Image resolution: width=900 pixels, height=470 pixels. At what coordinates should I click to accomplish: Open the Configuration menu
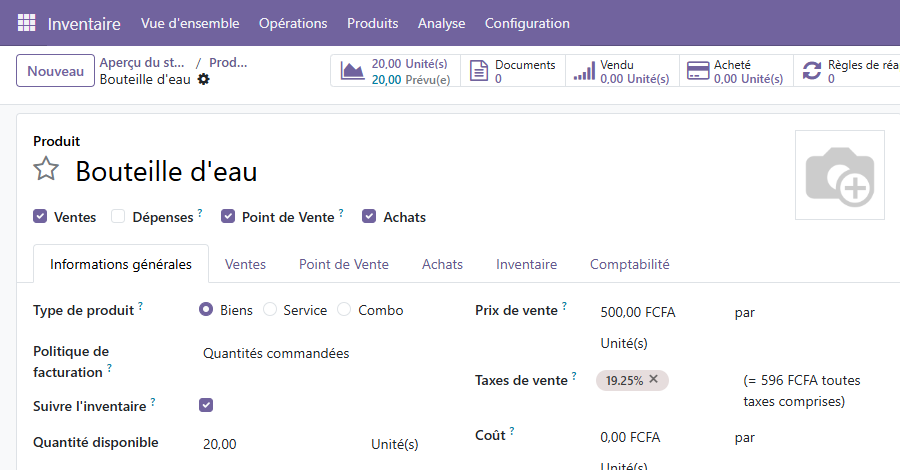[527, 23]
